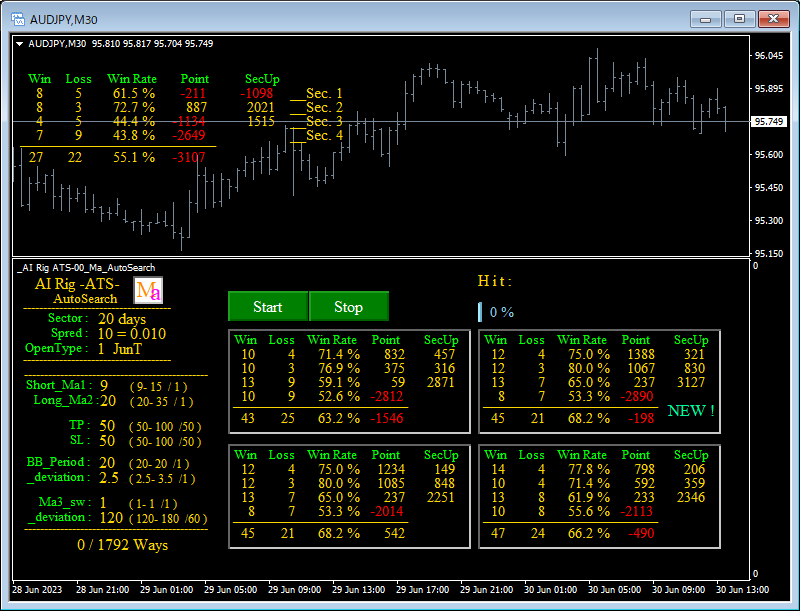This screenshot has width=800, height=611.
Task: Click the current price label 95.749
Action: coord(768,121)
